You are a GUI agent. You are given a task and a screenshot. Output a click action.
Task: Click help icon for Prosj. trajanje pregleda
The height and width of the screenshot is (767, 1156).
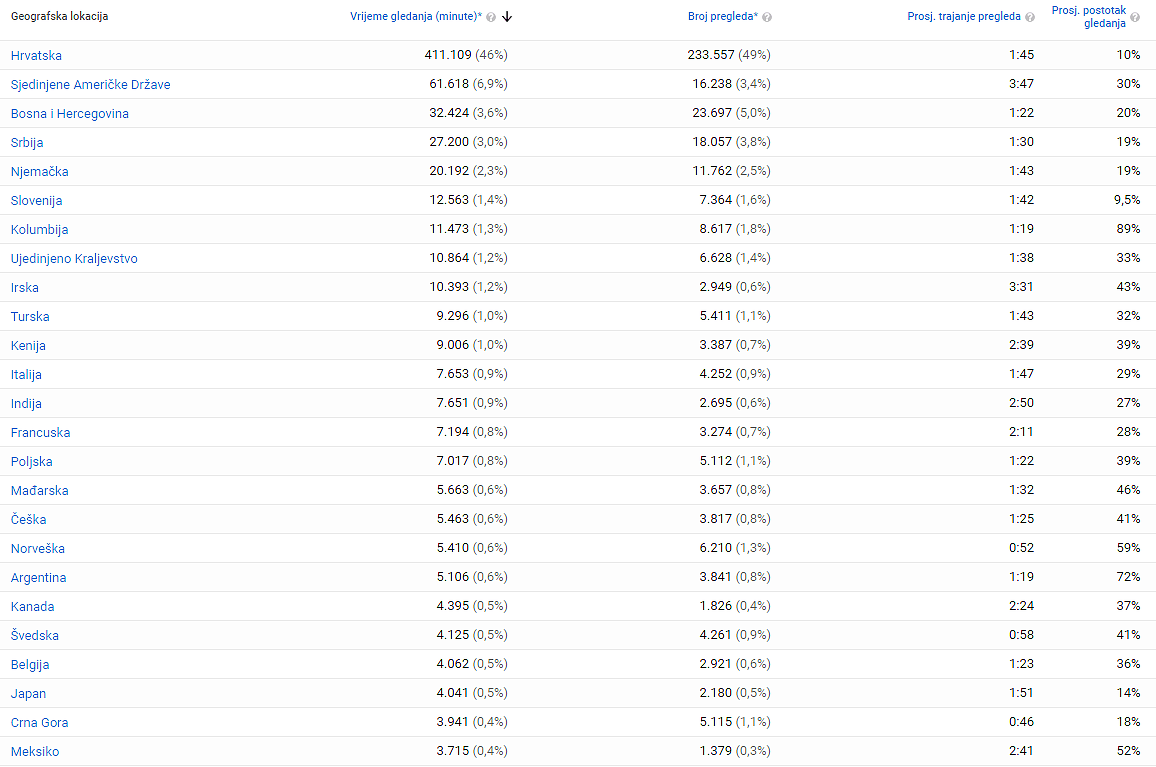point(1030,17)
